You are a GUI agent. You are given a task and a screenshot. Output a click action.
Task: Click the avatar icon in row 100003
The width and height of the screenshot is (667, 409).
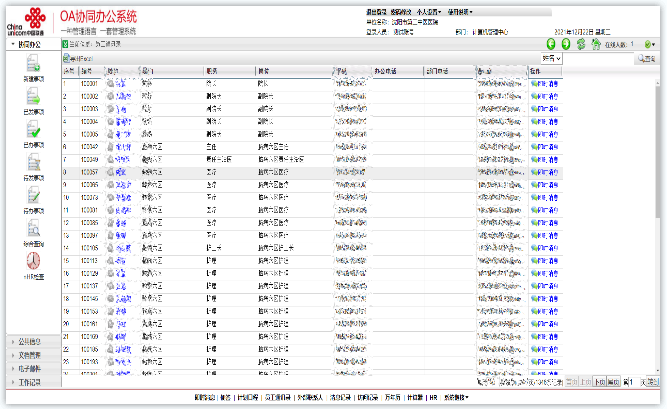pyautogui.click(x=110, y=109)
